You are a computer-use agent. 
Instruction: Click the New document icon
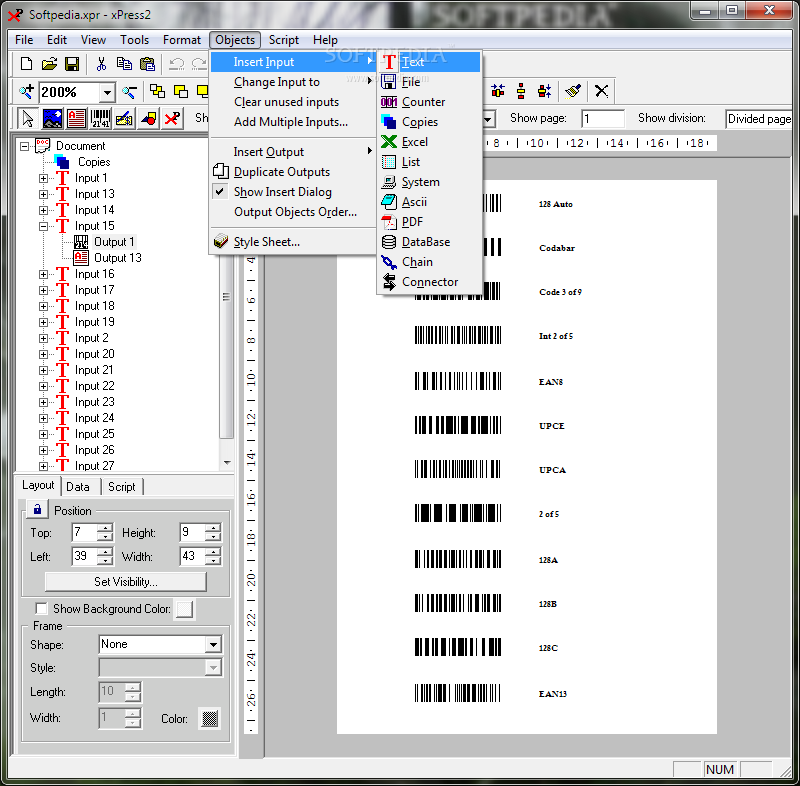point(26,64)
